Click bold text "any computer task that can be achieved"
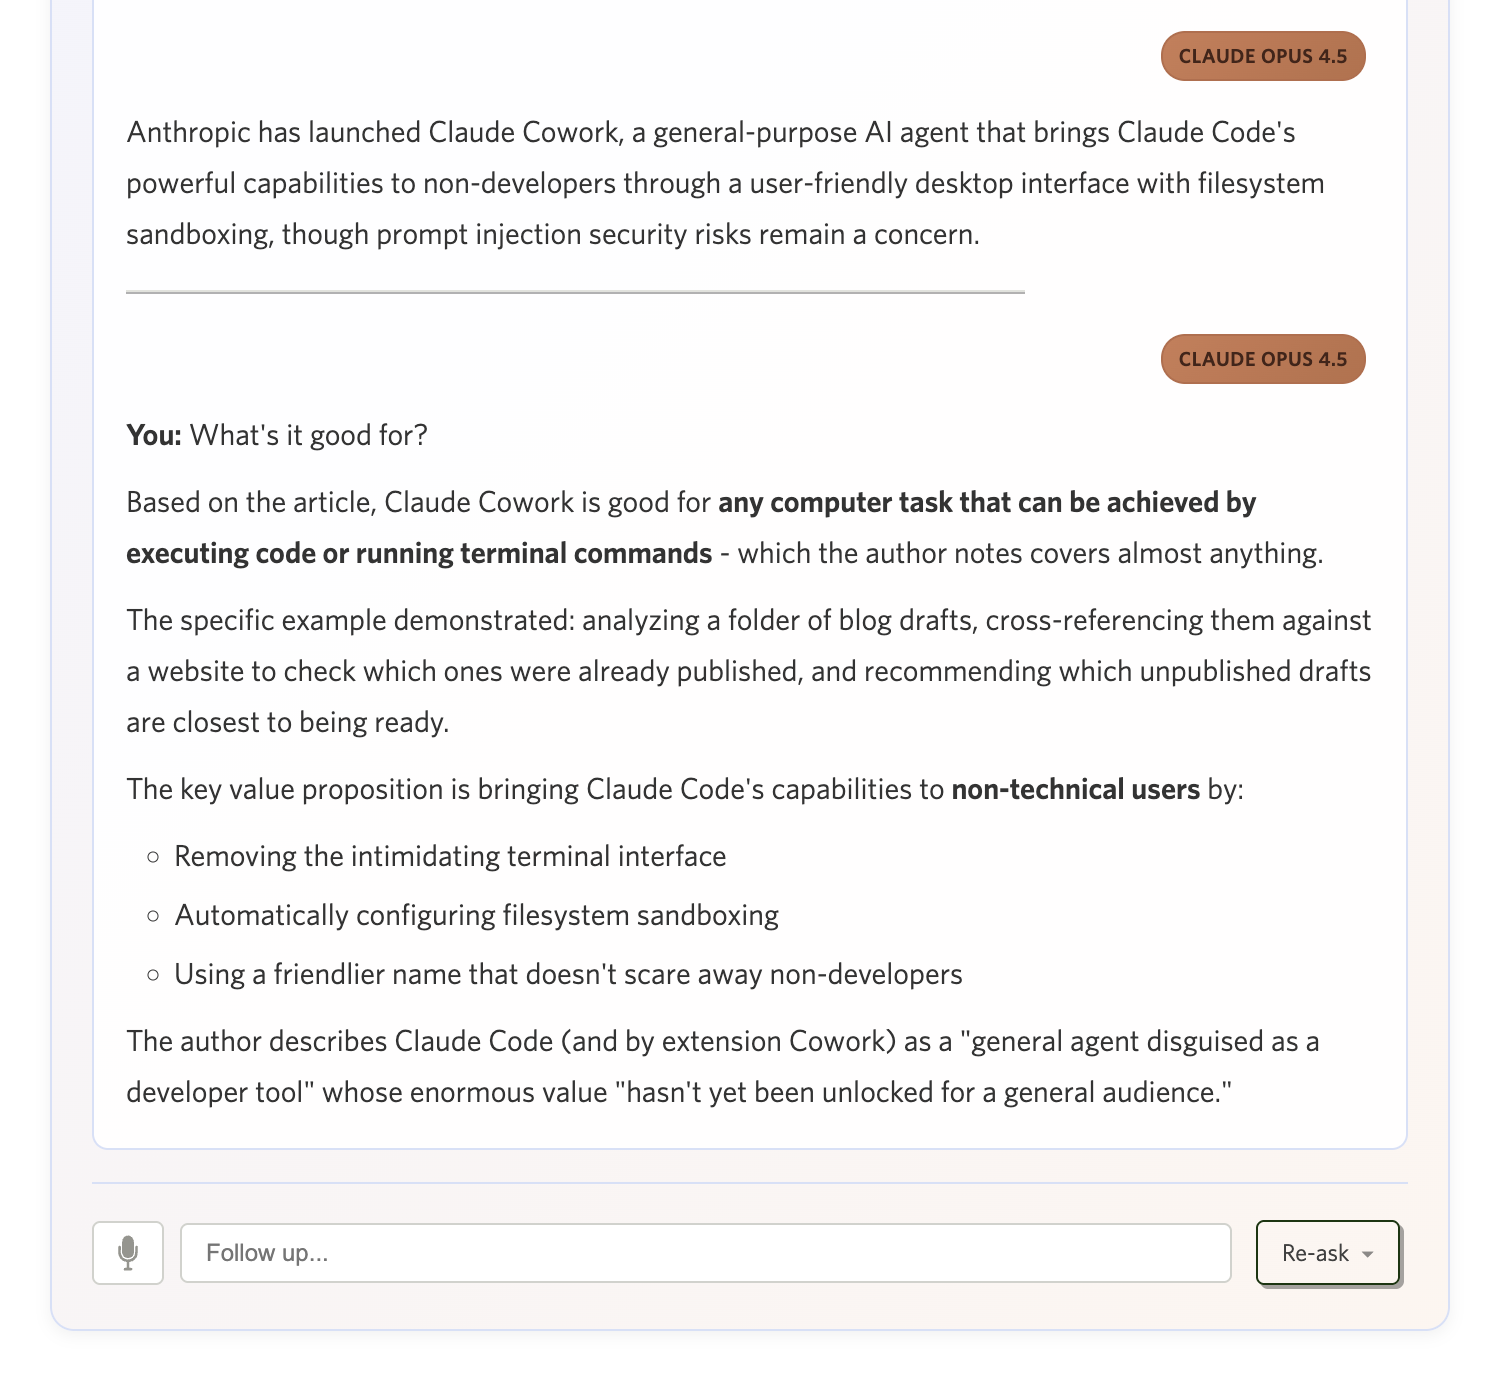 coord(986,502)
